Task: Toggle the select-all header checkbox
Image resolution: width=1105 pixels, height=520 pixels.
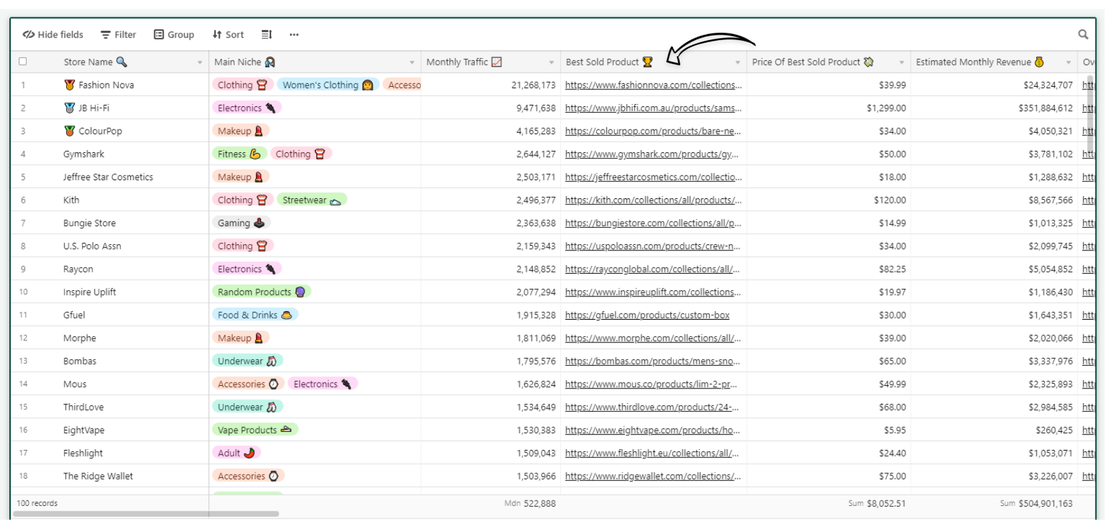Action: 23,62
